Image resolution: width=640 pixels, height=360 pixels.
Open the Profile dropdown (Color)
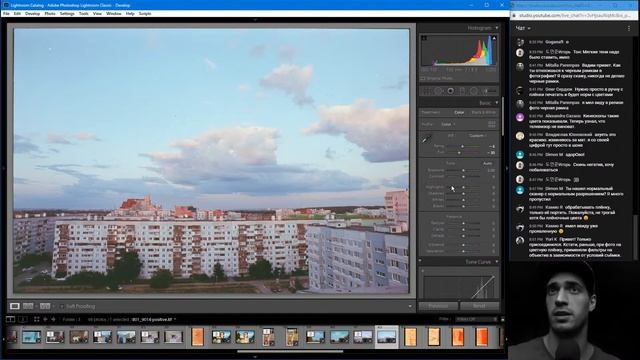coord(448,124)
